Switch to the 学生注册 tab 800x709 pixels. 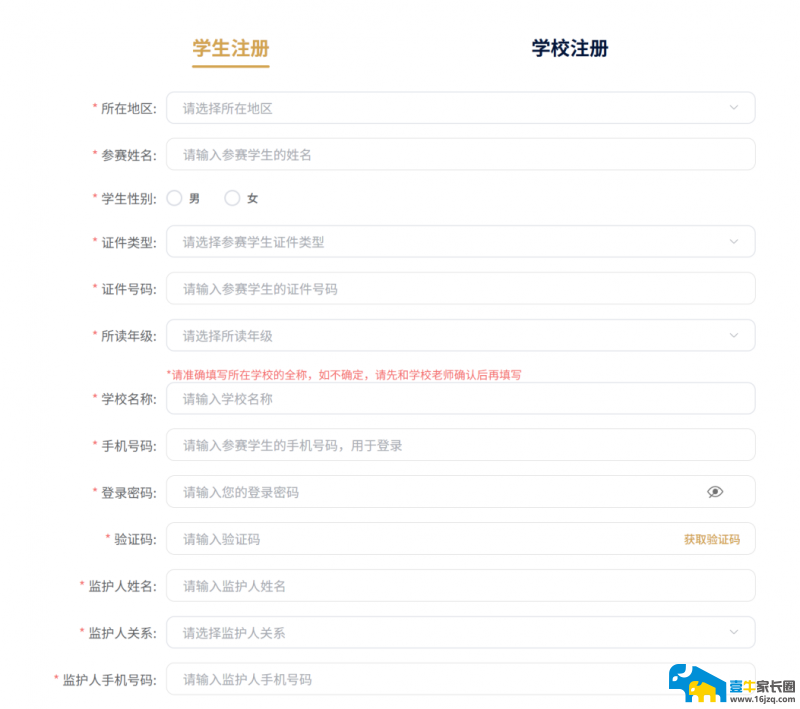coord(231,49)
